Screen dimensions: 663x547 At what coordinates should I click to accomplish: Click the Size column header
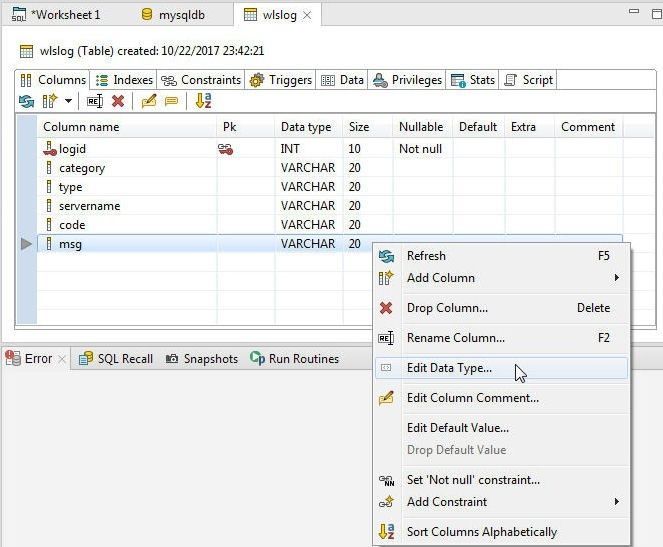click(x=368, y=127)
